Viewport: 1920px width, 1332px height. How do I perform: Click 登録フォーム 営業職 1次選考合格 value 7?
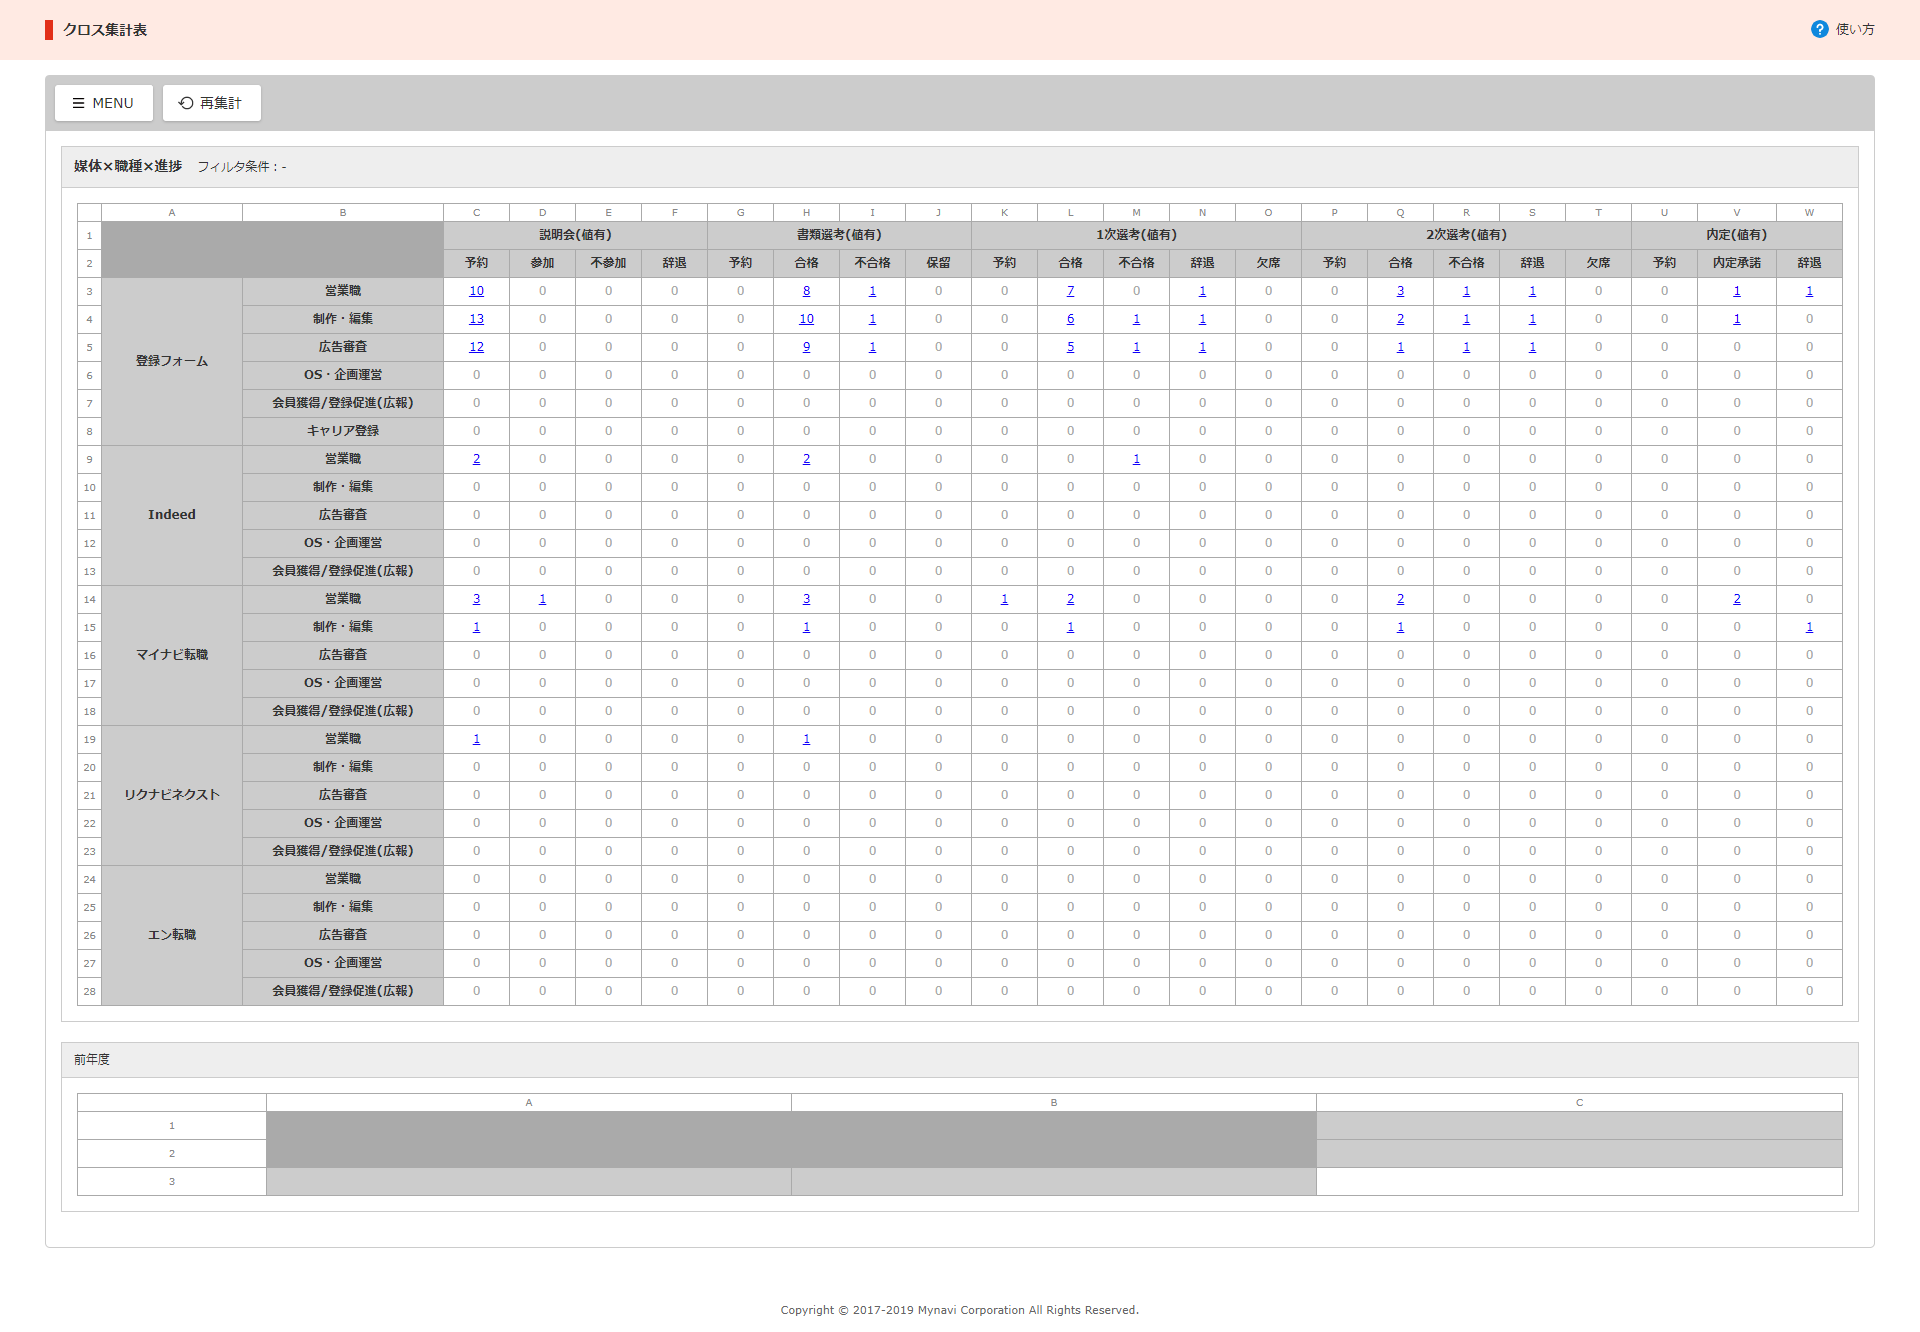[x=1070, y=291]
